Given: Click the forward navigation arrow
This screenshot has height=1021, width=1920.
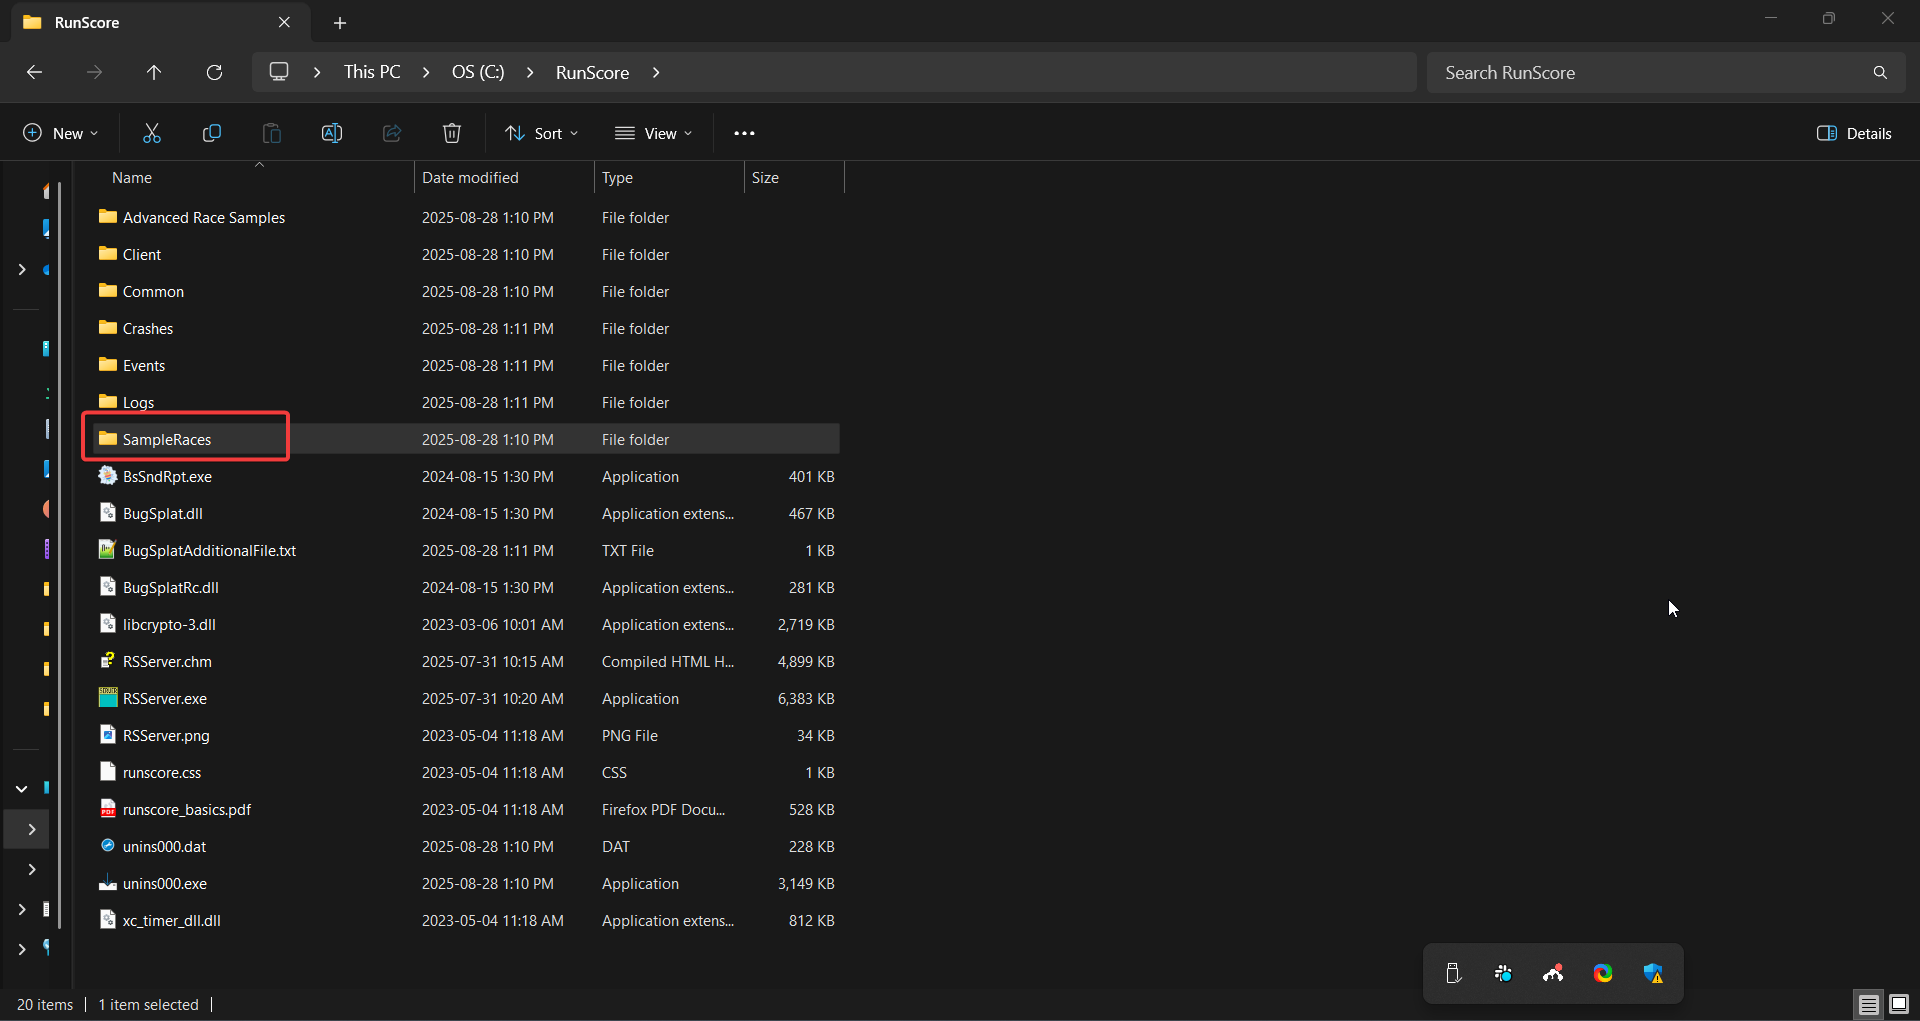Looking at the screenshot, I should coord(94,72).
